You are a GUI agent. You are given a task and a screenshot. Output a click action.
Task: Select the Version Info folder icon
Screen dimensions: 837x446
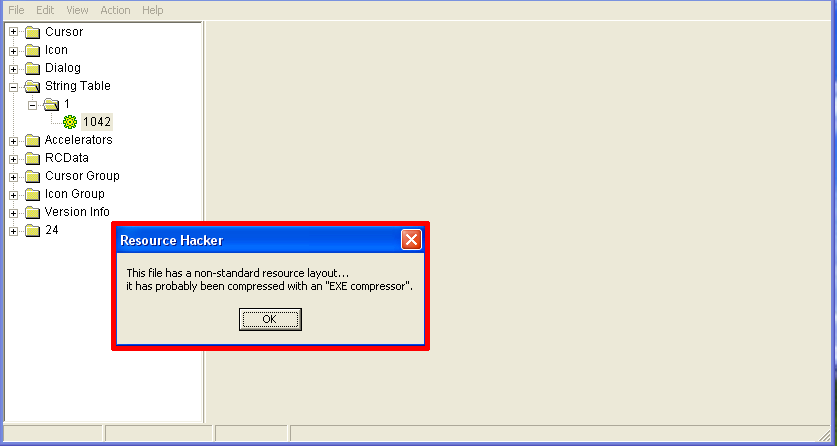pyautogui.click(x=33, y=212)
